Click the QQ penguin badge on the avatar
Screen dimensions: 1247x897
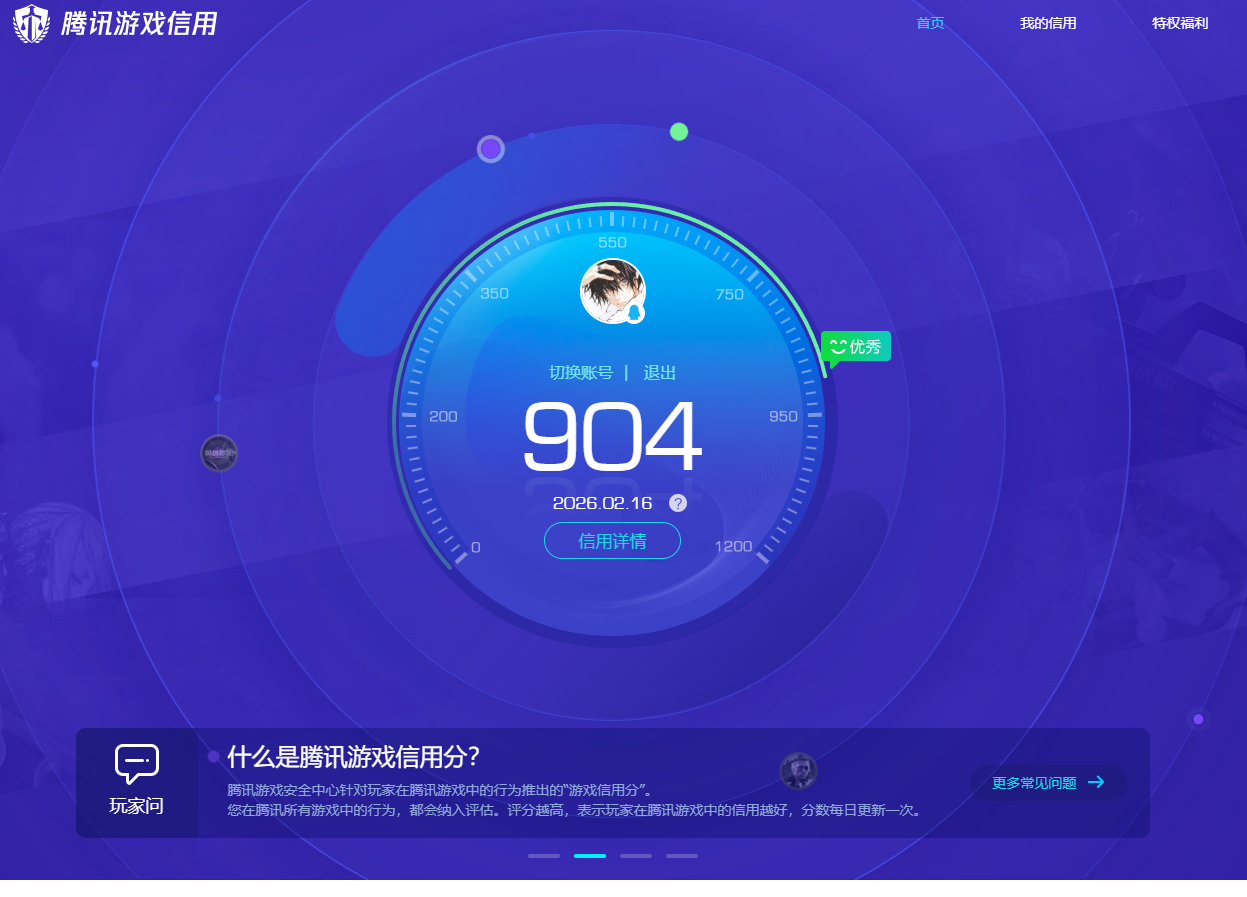[x=635, y=313]
